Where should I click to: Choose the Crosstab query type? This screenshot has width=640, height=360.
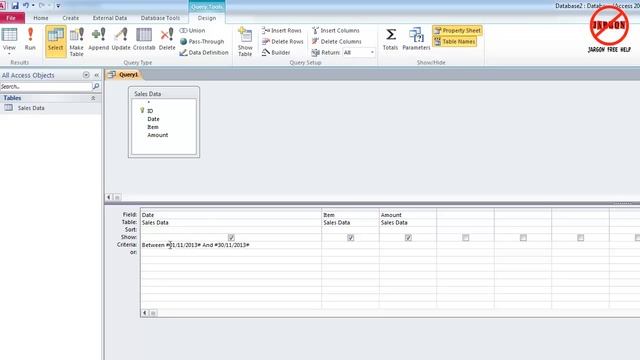coord(144,39)
